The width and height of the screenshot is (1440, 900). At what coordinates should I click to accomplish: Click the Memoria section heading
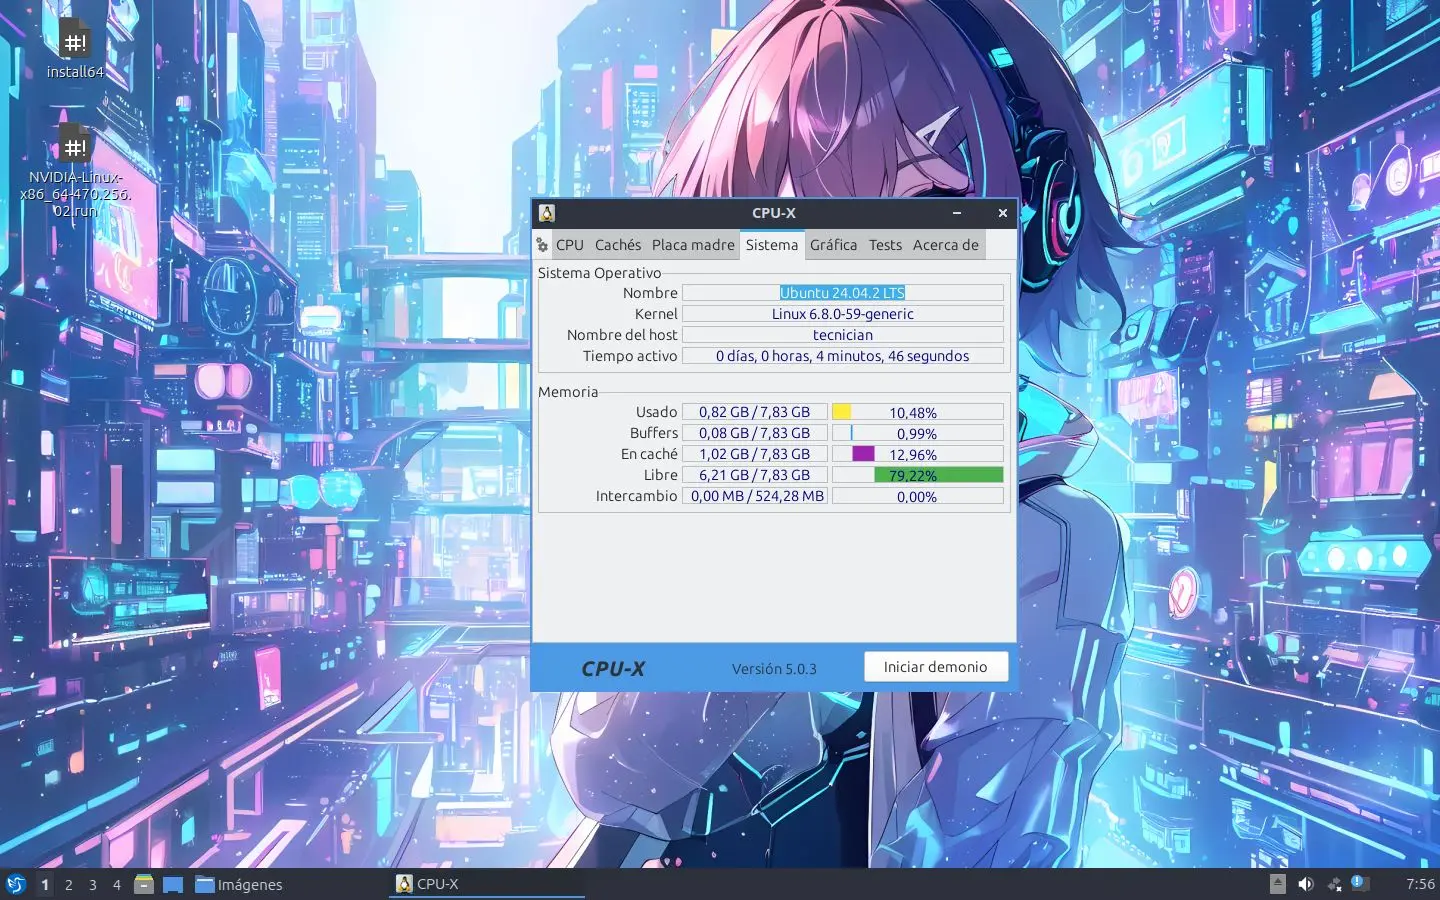coord(568,392)
